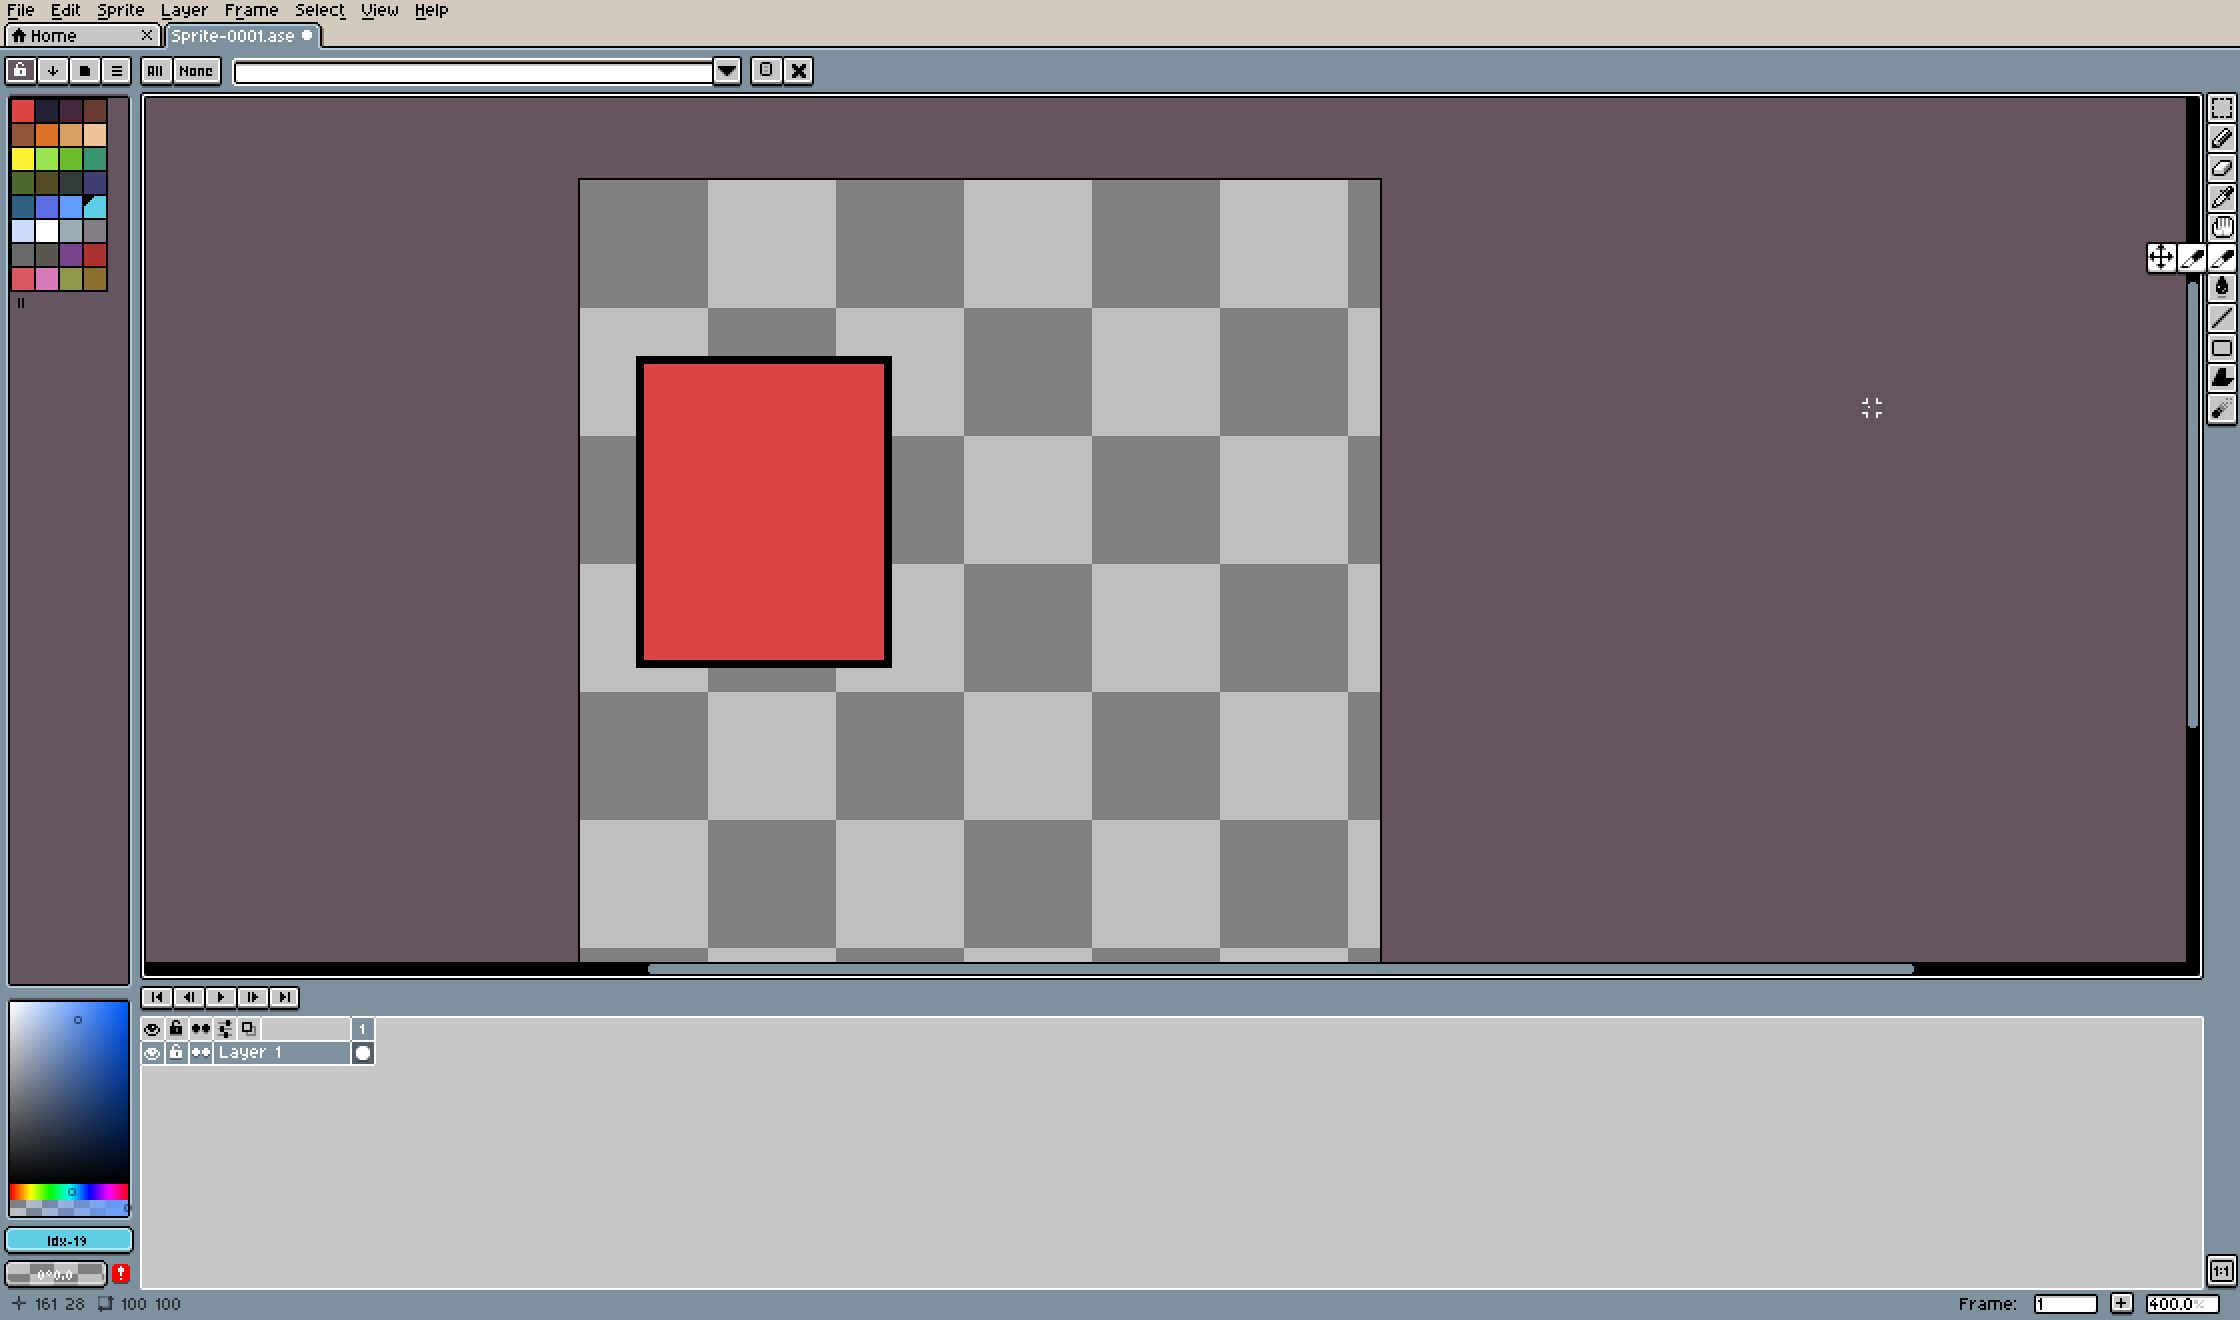
Task: Select the Eraser tool
Action: click(x=2221, y=168)
